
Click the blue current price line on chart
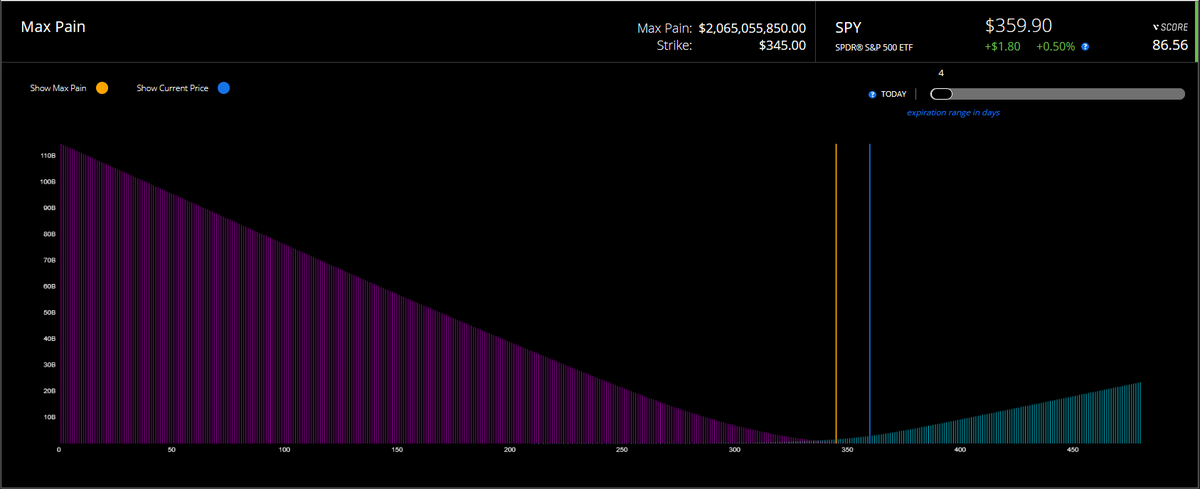tap(870, 292)
